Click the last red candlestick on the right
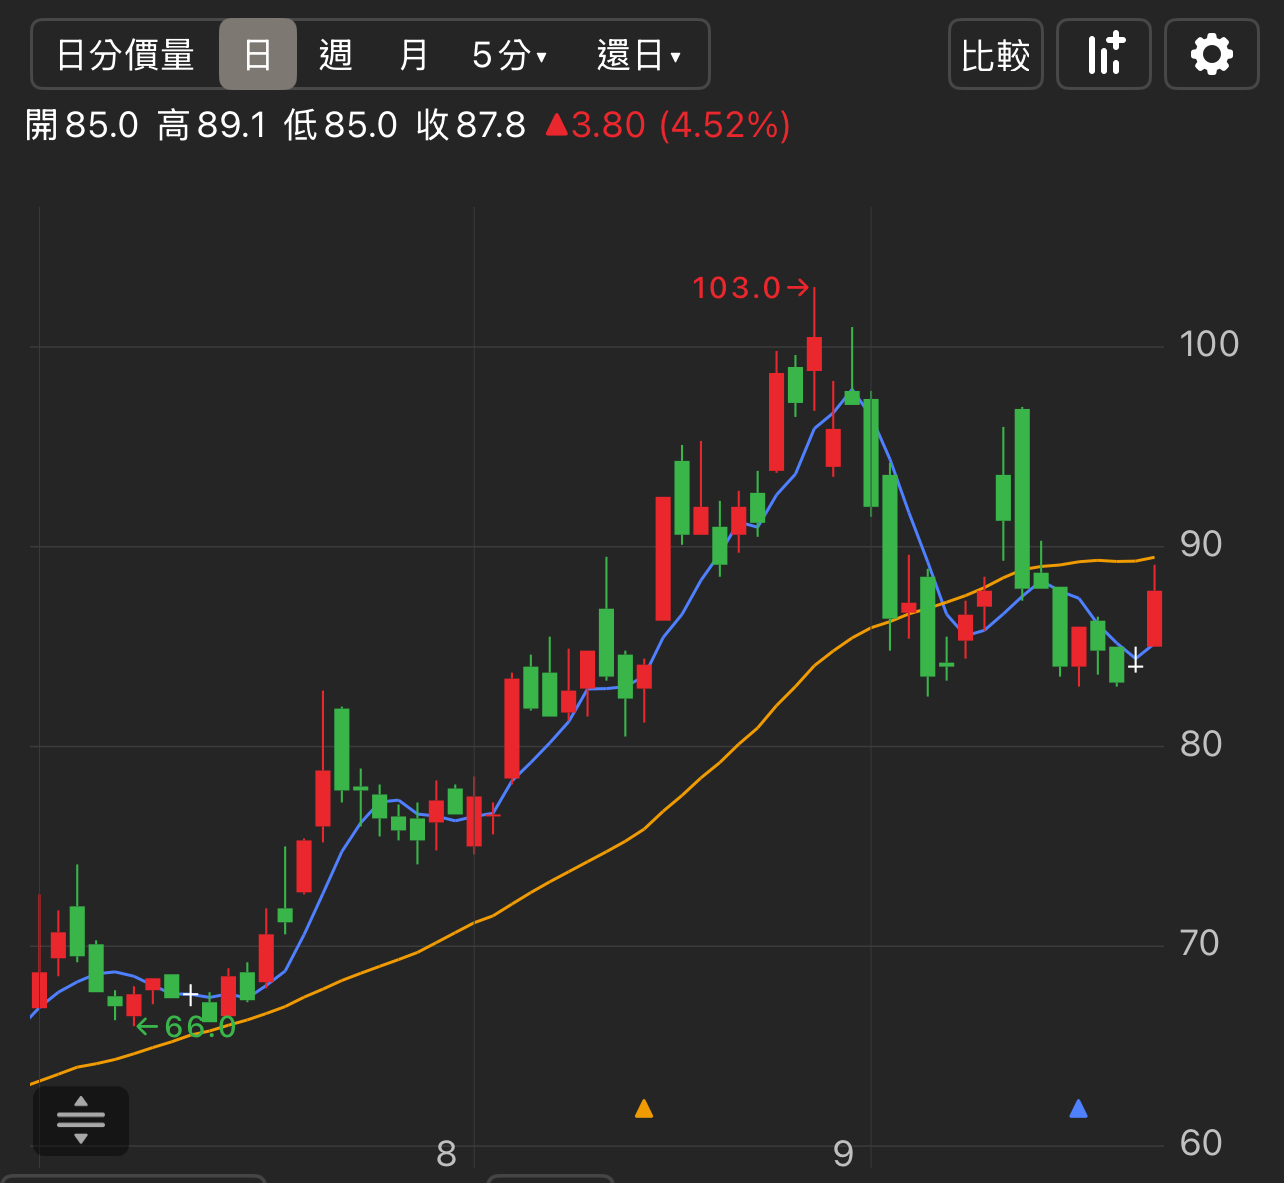 tap(1154, 618)
